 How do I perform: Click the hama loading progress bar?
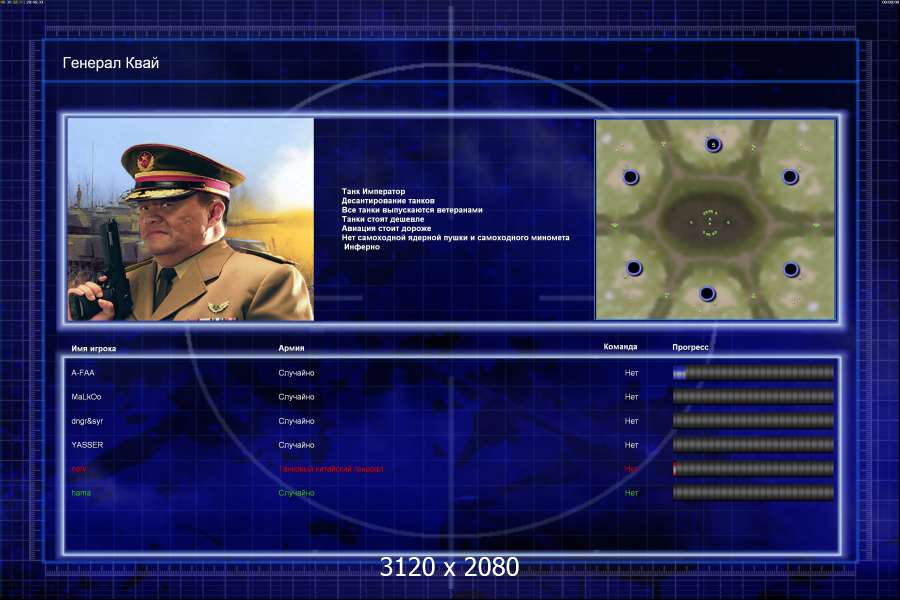coord(753,492)
